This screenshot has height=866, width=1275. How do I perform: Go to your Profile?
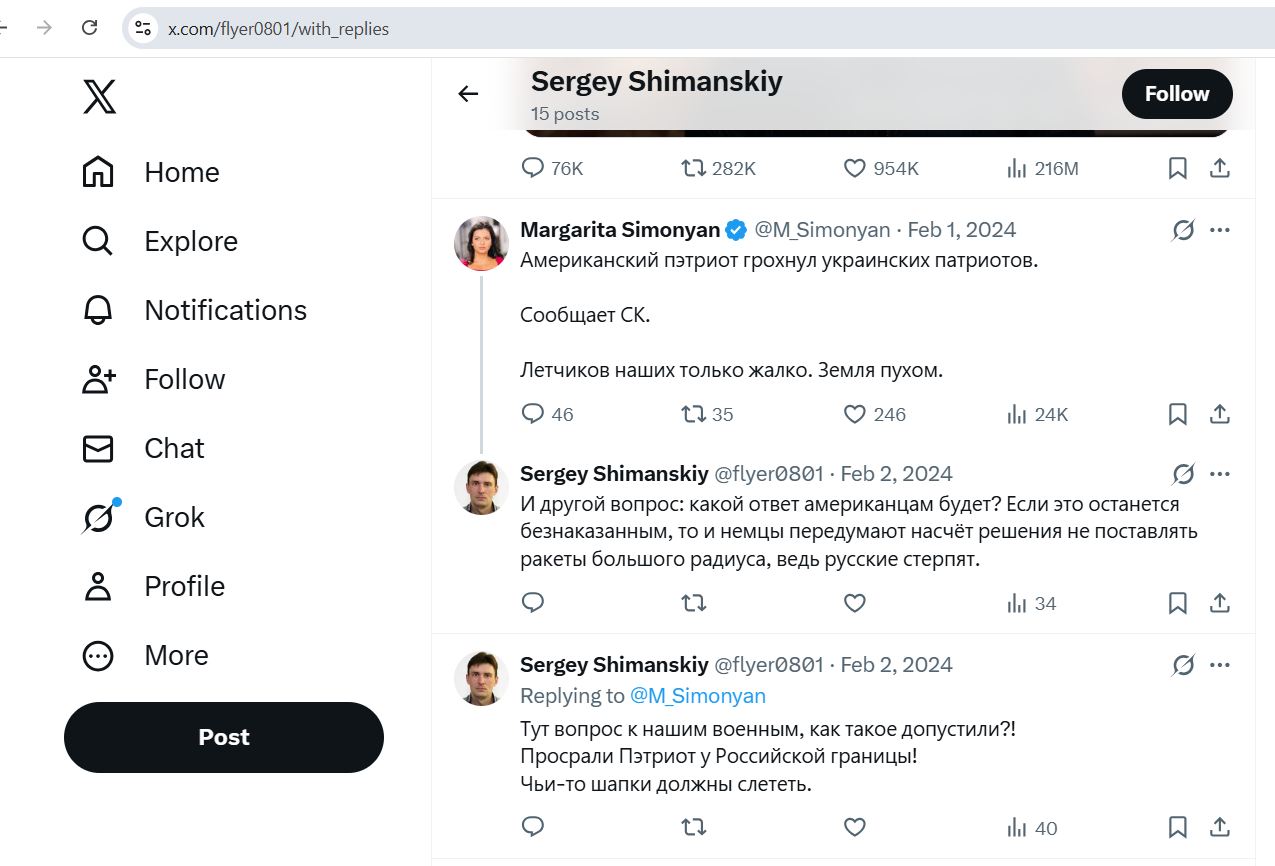(x=183, y=586)
